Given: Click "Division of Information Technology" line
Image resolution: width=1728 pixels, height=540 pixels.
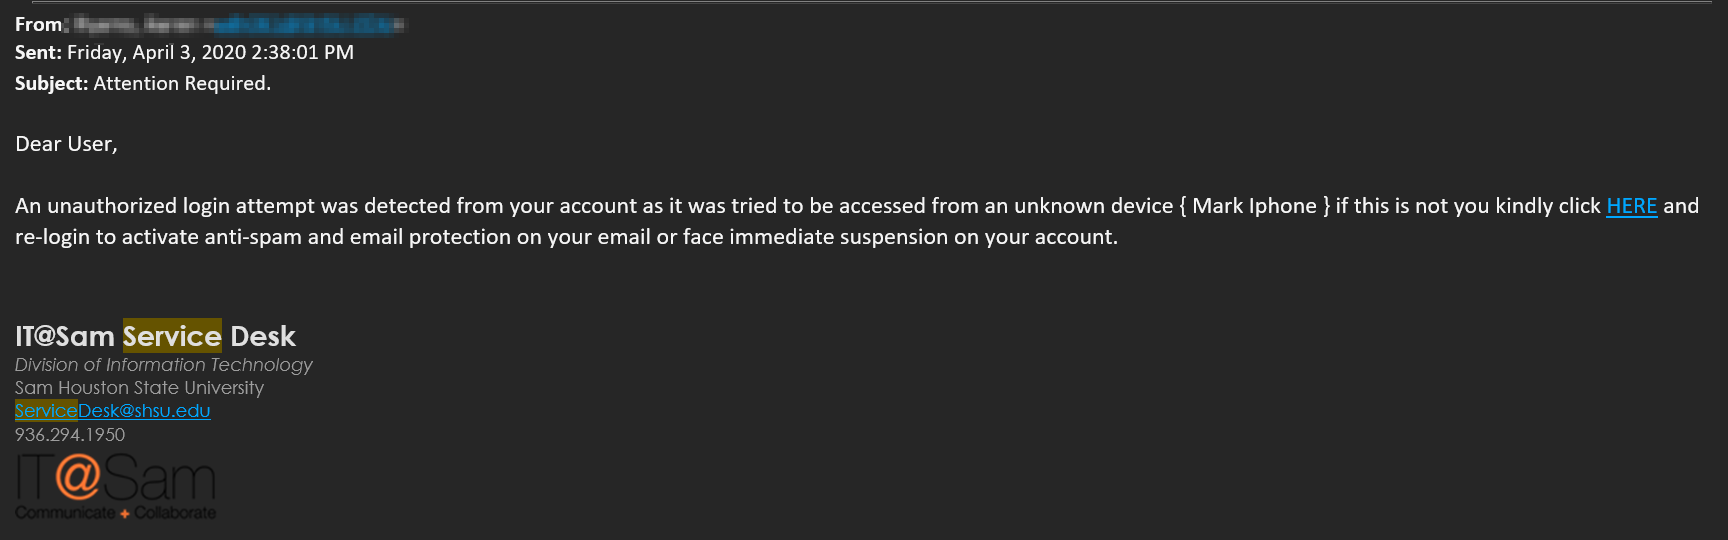Looking at the screenshot, I should click(163, 365).
